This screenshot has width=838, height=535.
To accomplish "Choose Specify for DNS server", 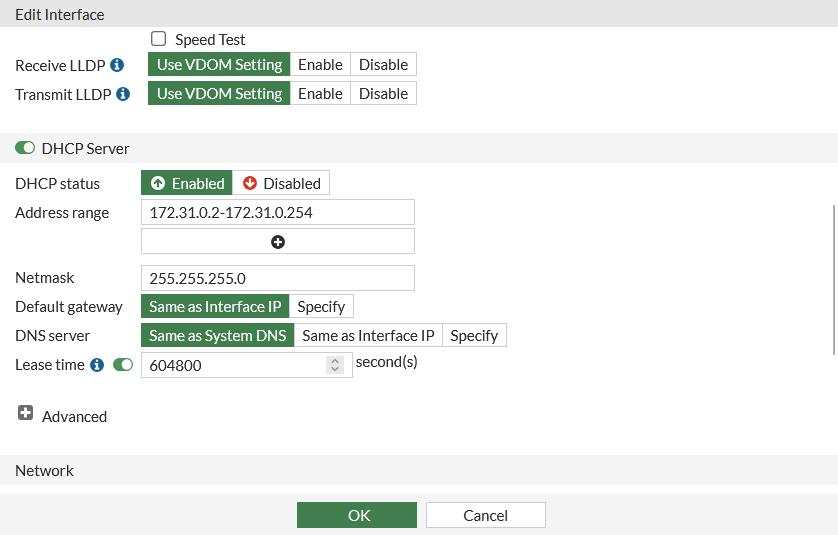I will pos(474,335).
